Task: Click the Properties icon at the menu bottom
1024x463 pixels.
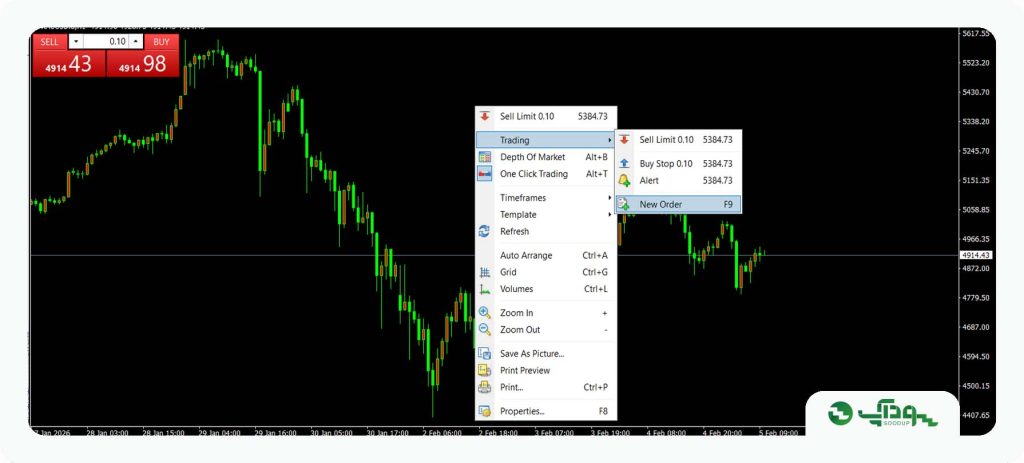Action: 485,411
